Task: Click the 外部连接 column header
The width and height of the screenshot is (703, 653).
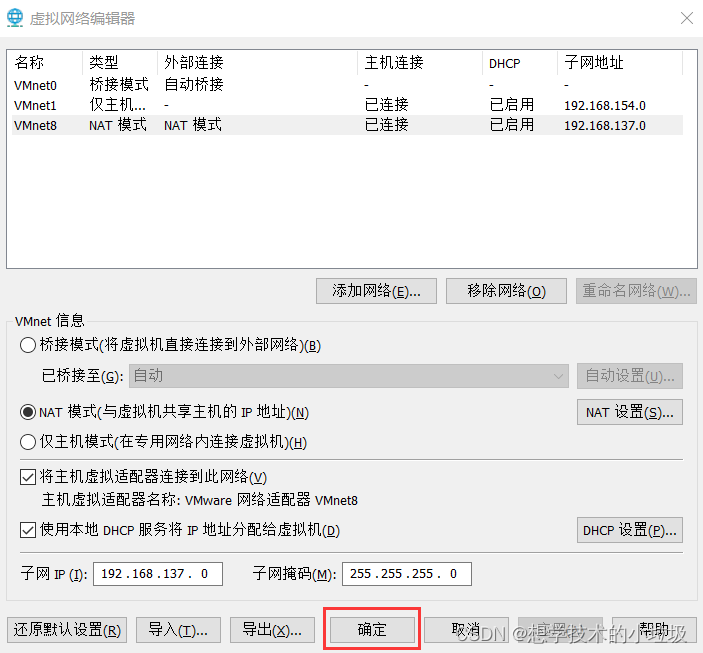Action: pos(257,62)
